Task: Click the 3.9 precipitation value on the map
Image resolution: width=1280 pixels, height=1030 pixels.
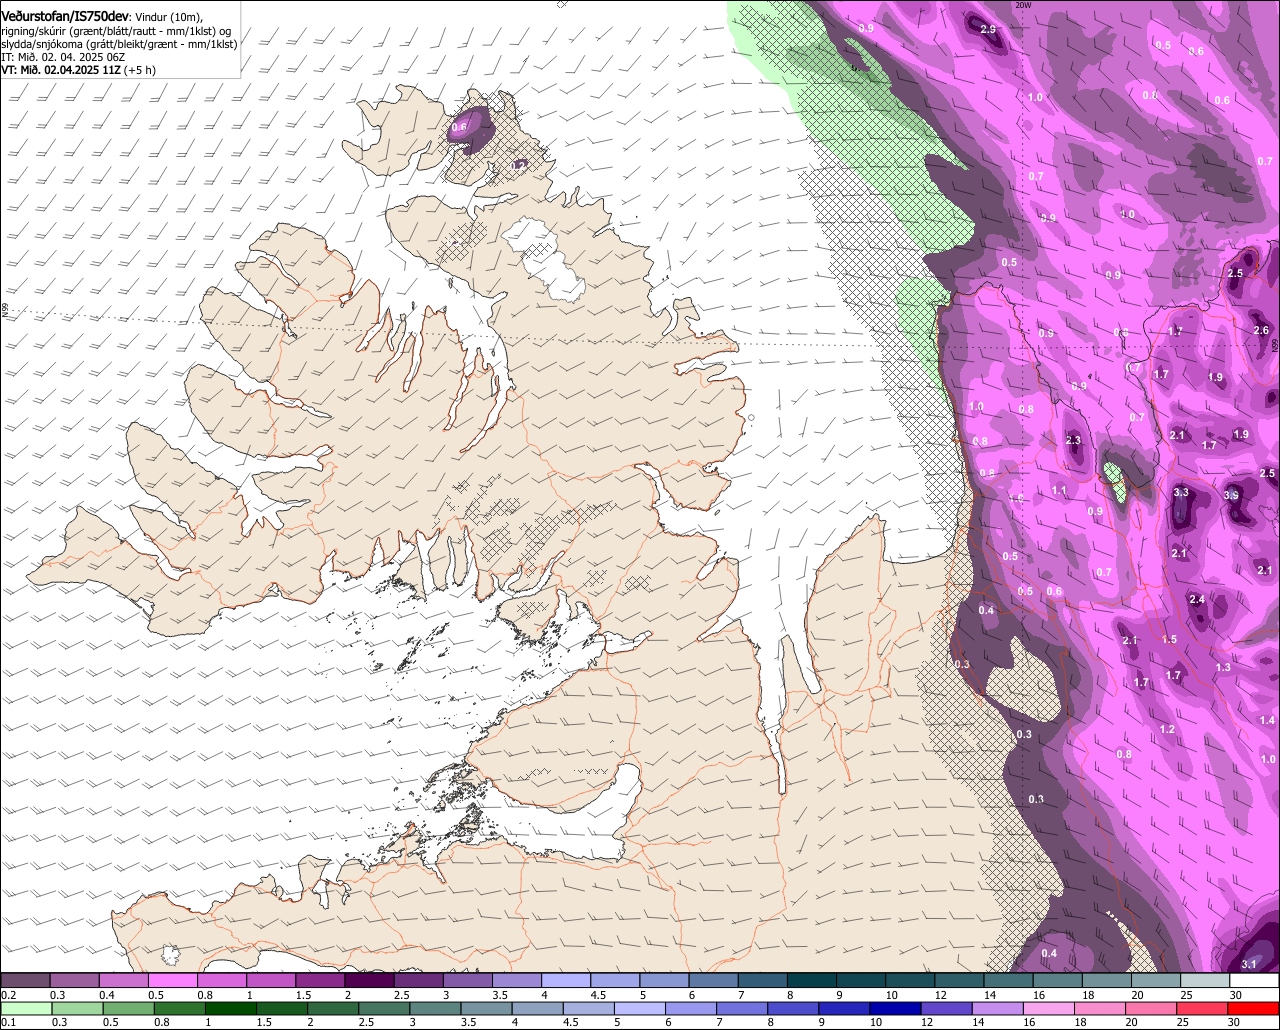Action: tap(1232, 495)
